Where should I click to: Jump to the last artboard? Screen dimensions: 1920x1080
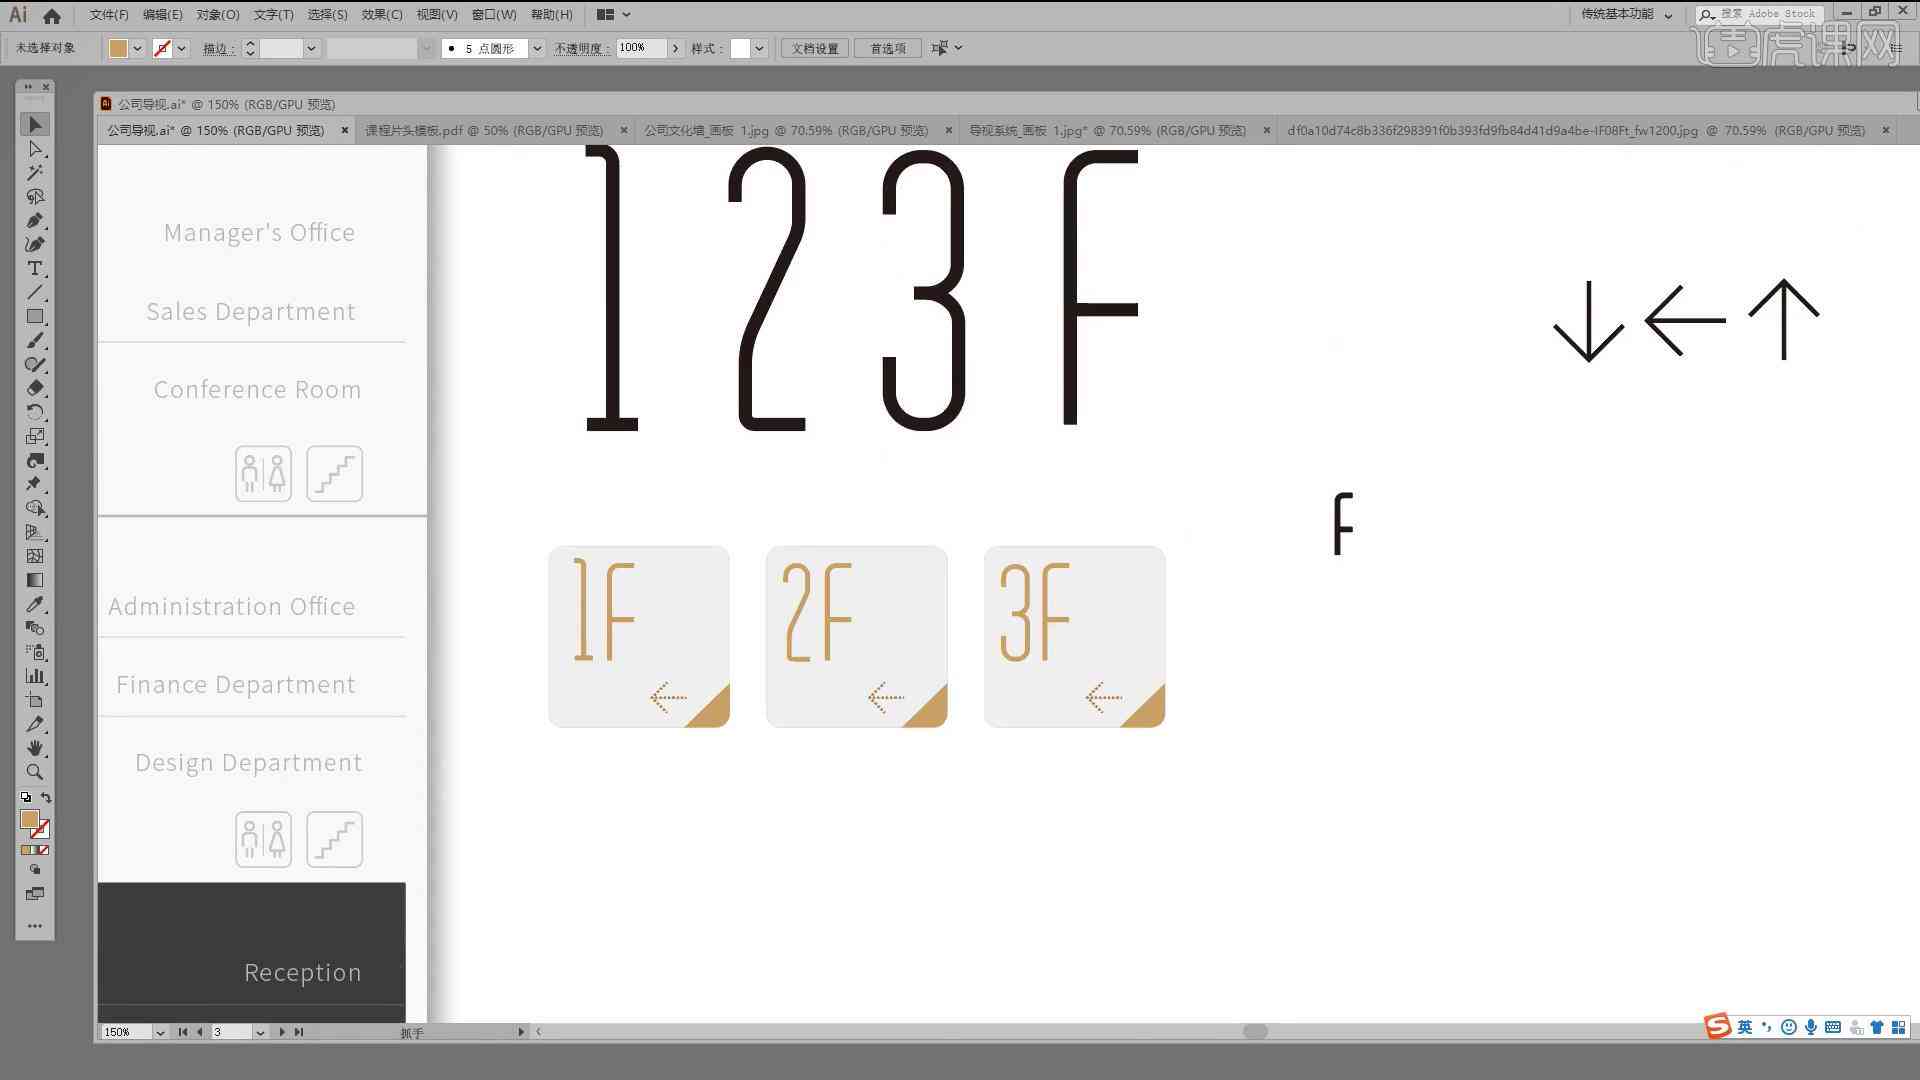tap(298, 1032)
